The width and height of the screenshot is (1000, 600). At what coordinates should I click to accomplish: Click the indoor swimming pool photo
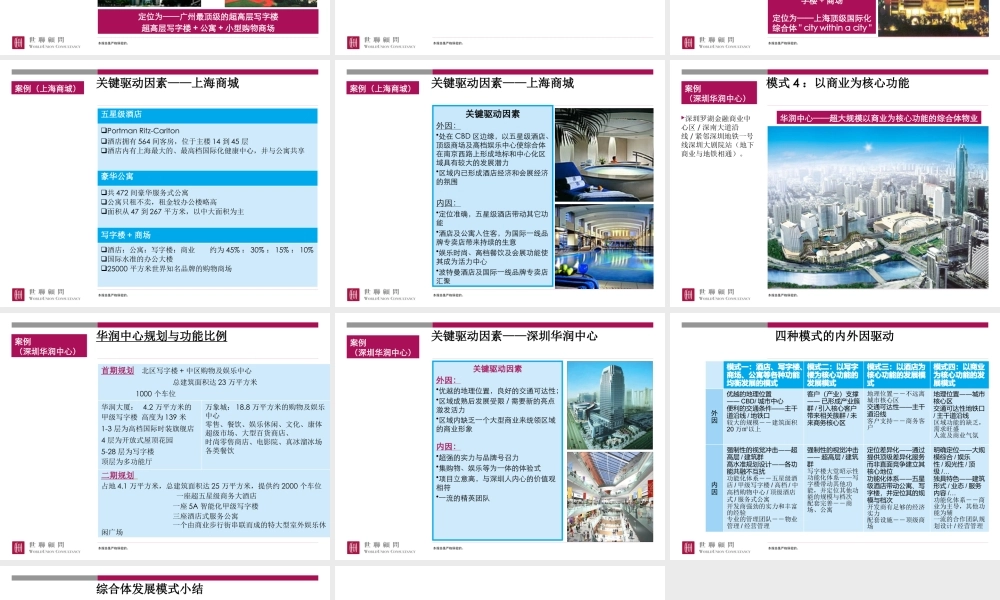604,247
